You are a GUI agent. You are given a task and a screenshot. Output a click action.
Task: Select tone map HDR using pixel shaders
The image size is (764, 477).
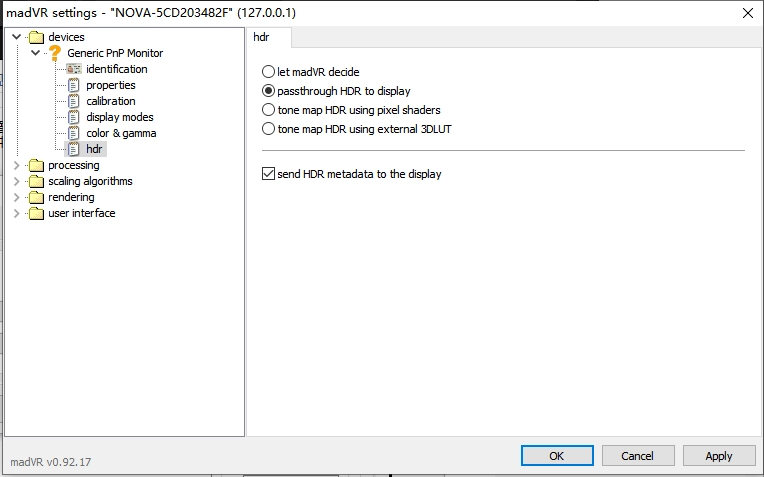268,110
